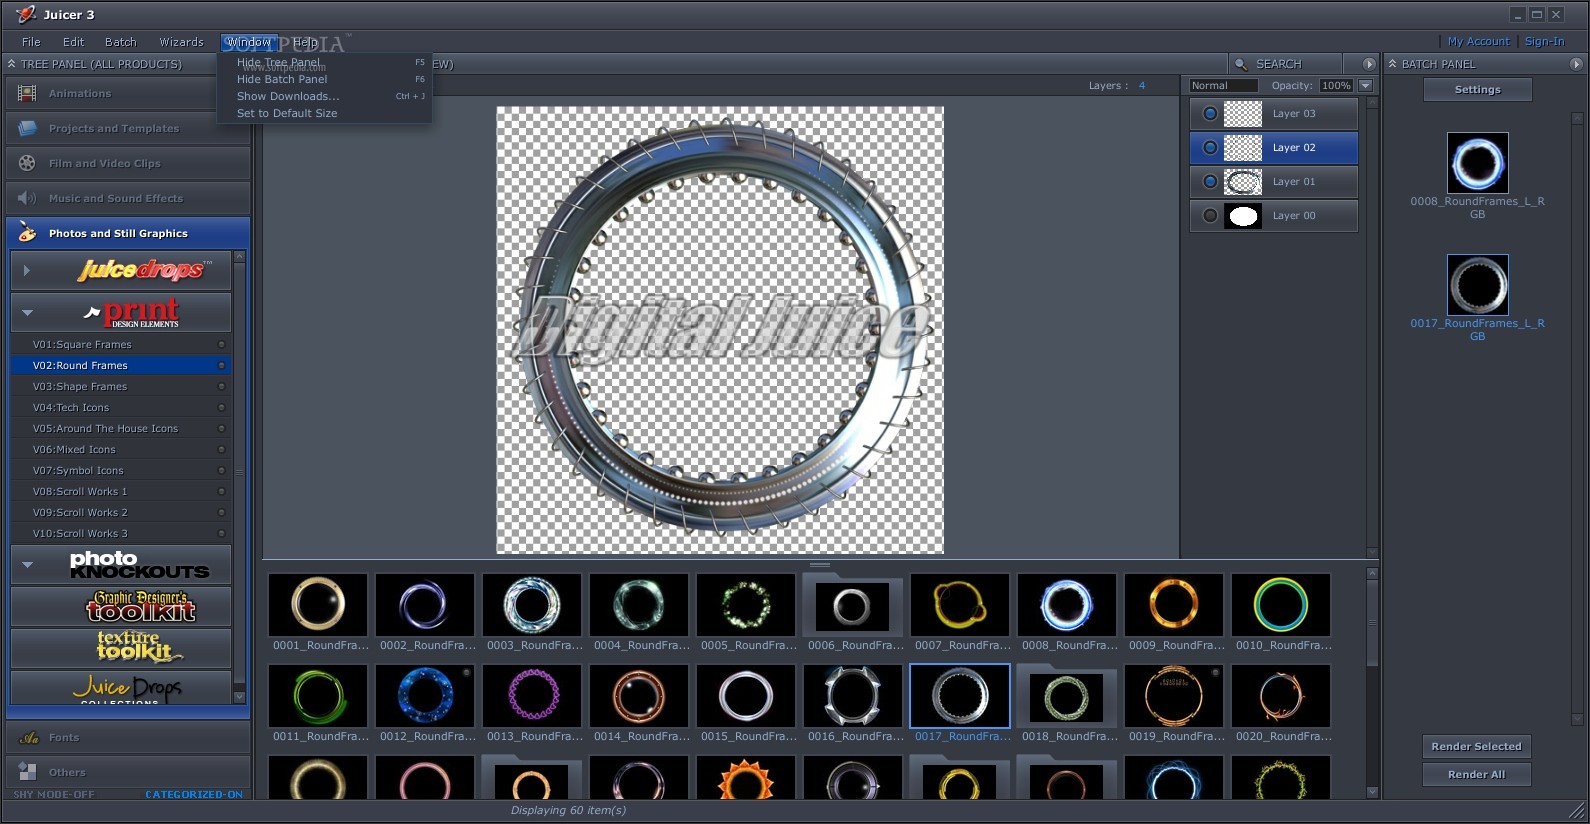Select thumbnail 0001_RoundFrames
This screenshot has height=824, width=1590.
click(x=318, y=605)
